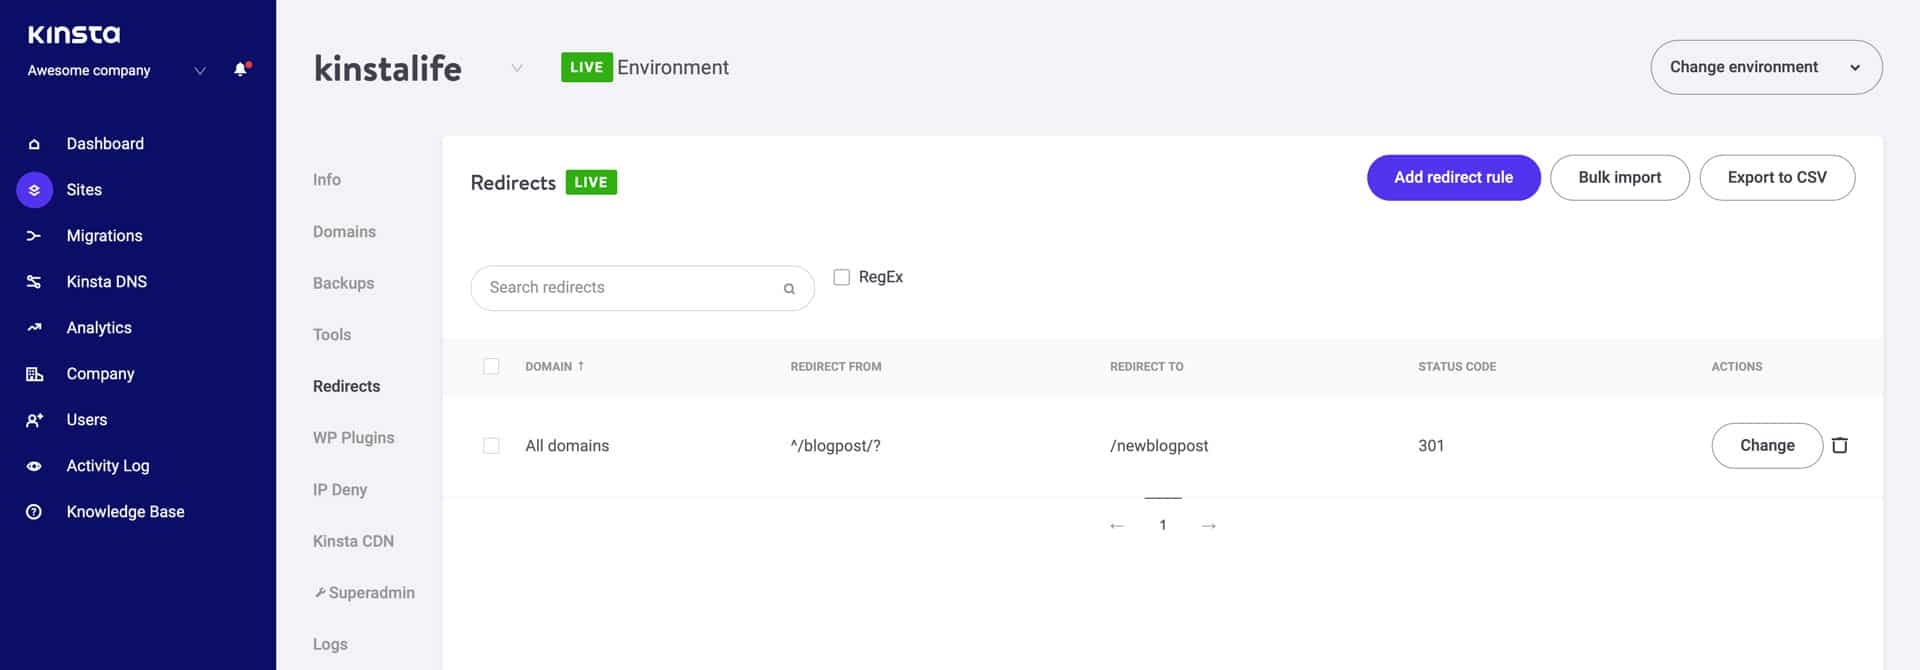Screen dimensions: 1920x670
Task: Click the Activity Log eye icon
Action: 34,466
